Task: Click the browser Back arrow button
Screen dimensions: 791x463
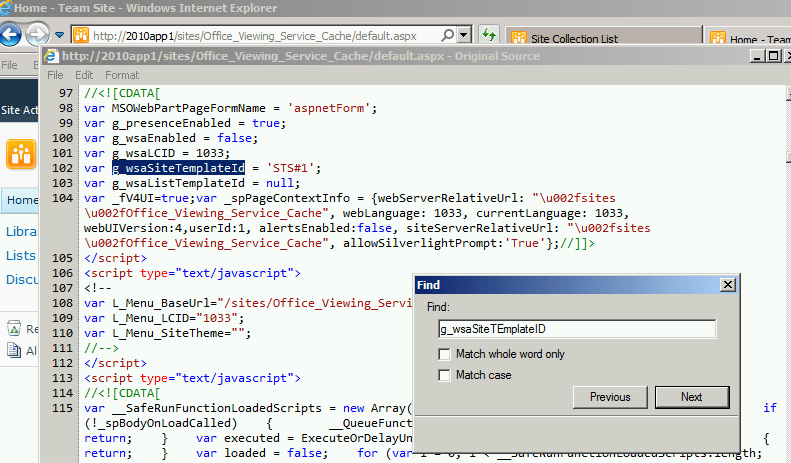Action: (x=11, y=35)
